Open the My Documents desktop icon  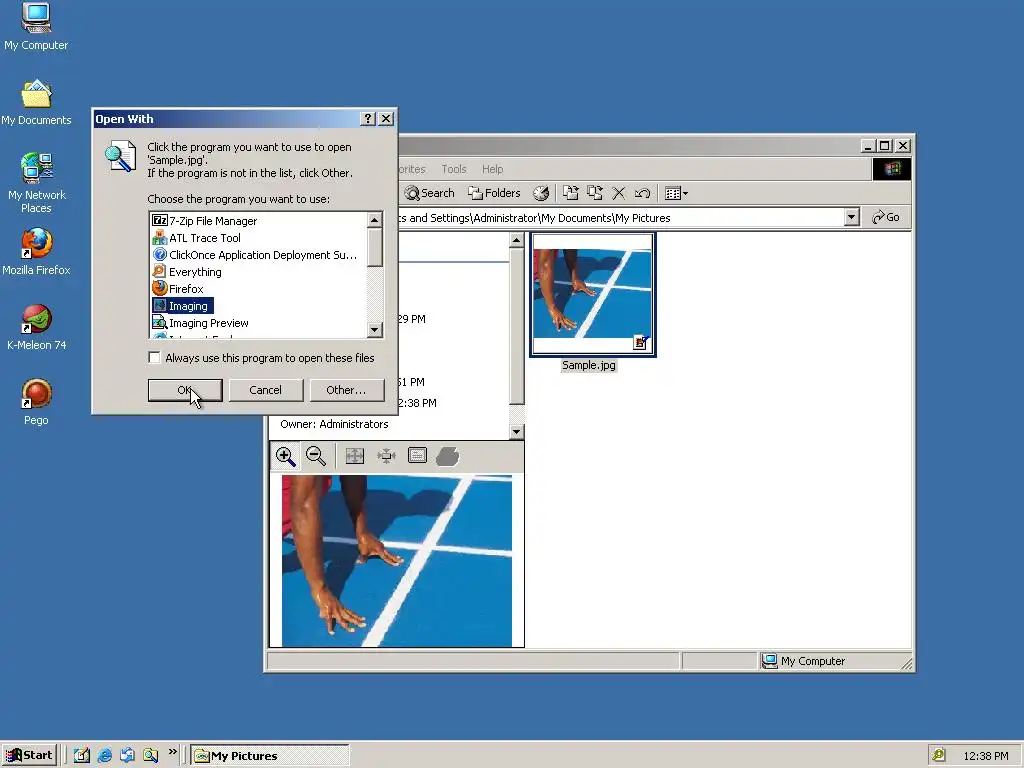click(x=36, y=103)
